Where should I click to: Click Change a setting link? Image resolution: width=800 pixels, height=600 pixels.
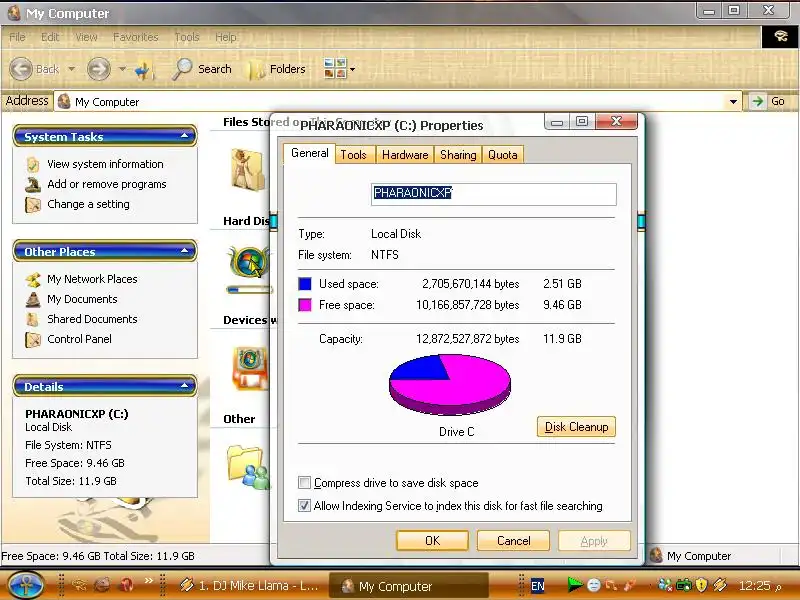point(88,204)
